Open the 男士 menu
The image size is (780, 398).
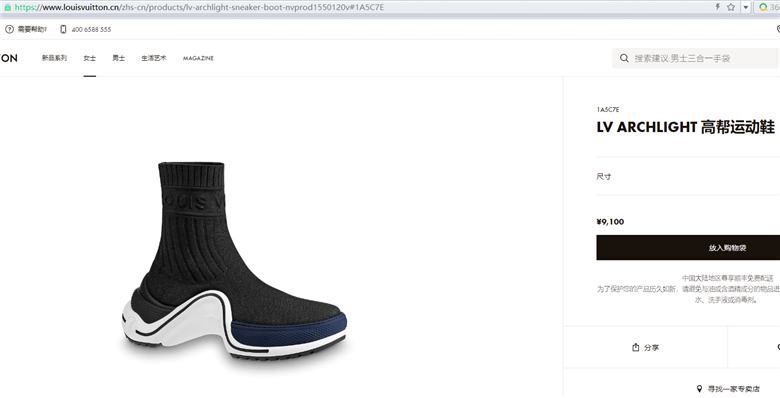pos(118,58)
